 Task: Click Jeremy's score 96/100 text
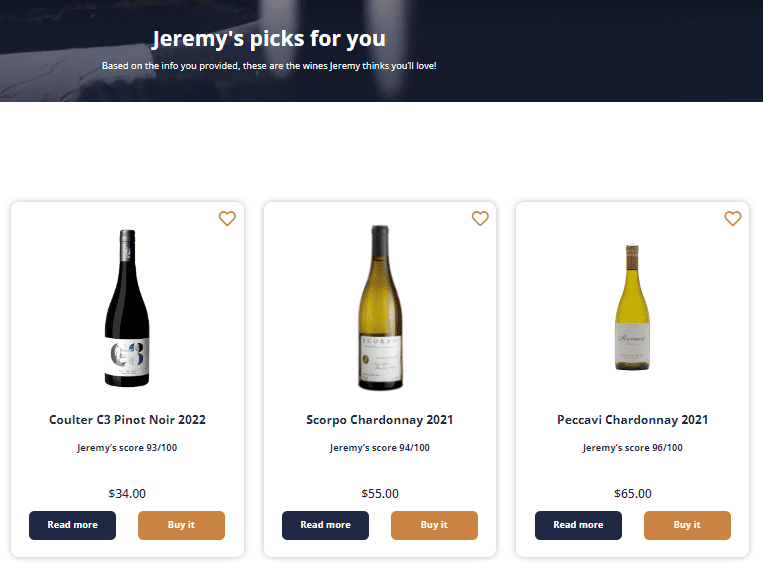[x=633, y=448]
